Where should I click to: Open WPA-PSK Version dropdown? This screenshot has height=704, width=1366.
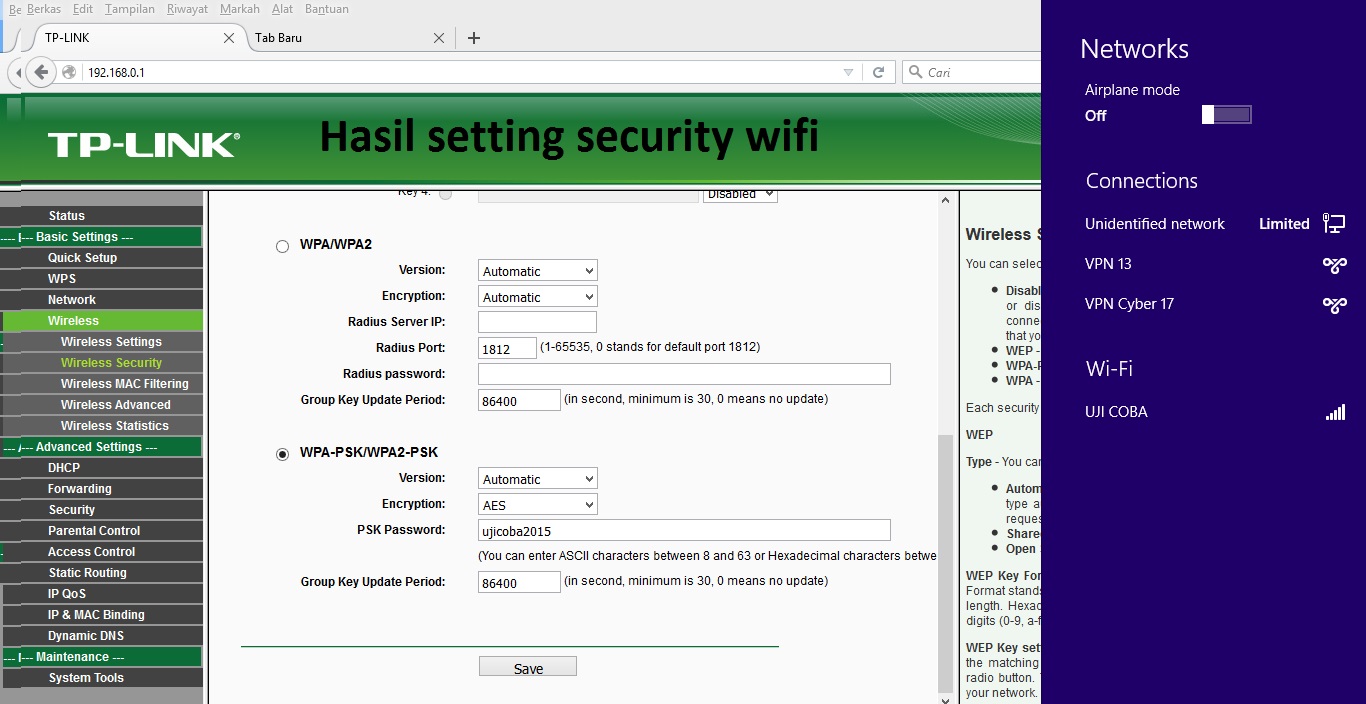click(x=537, y=479)
